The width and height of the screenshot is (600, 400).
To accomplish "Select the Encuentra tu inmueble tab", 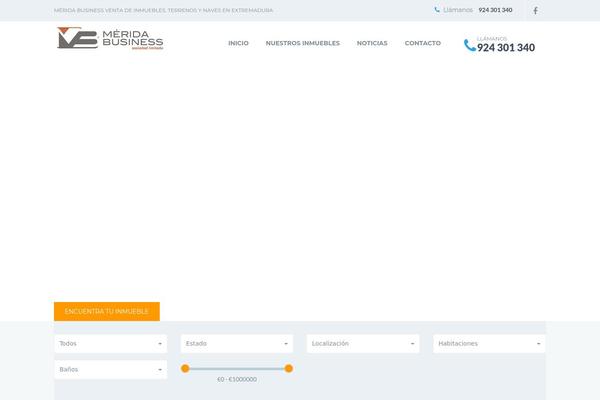I will pyautogui.click(x=107, y=312).
